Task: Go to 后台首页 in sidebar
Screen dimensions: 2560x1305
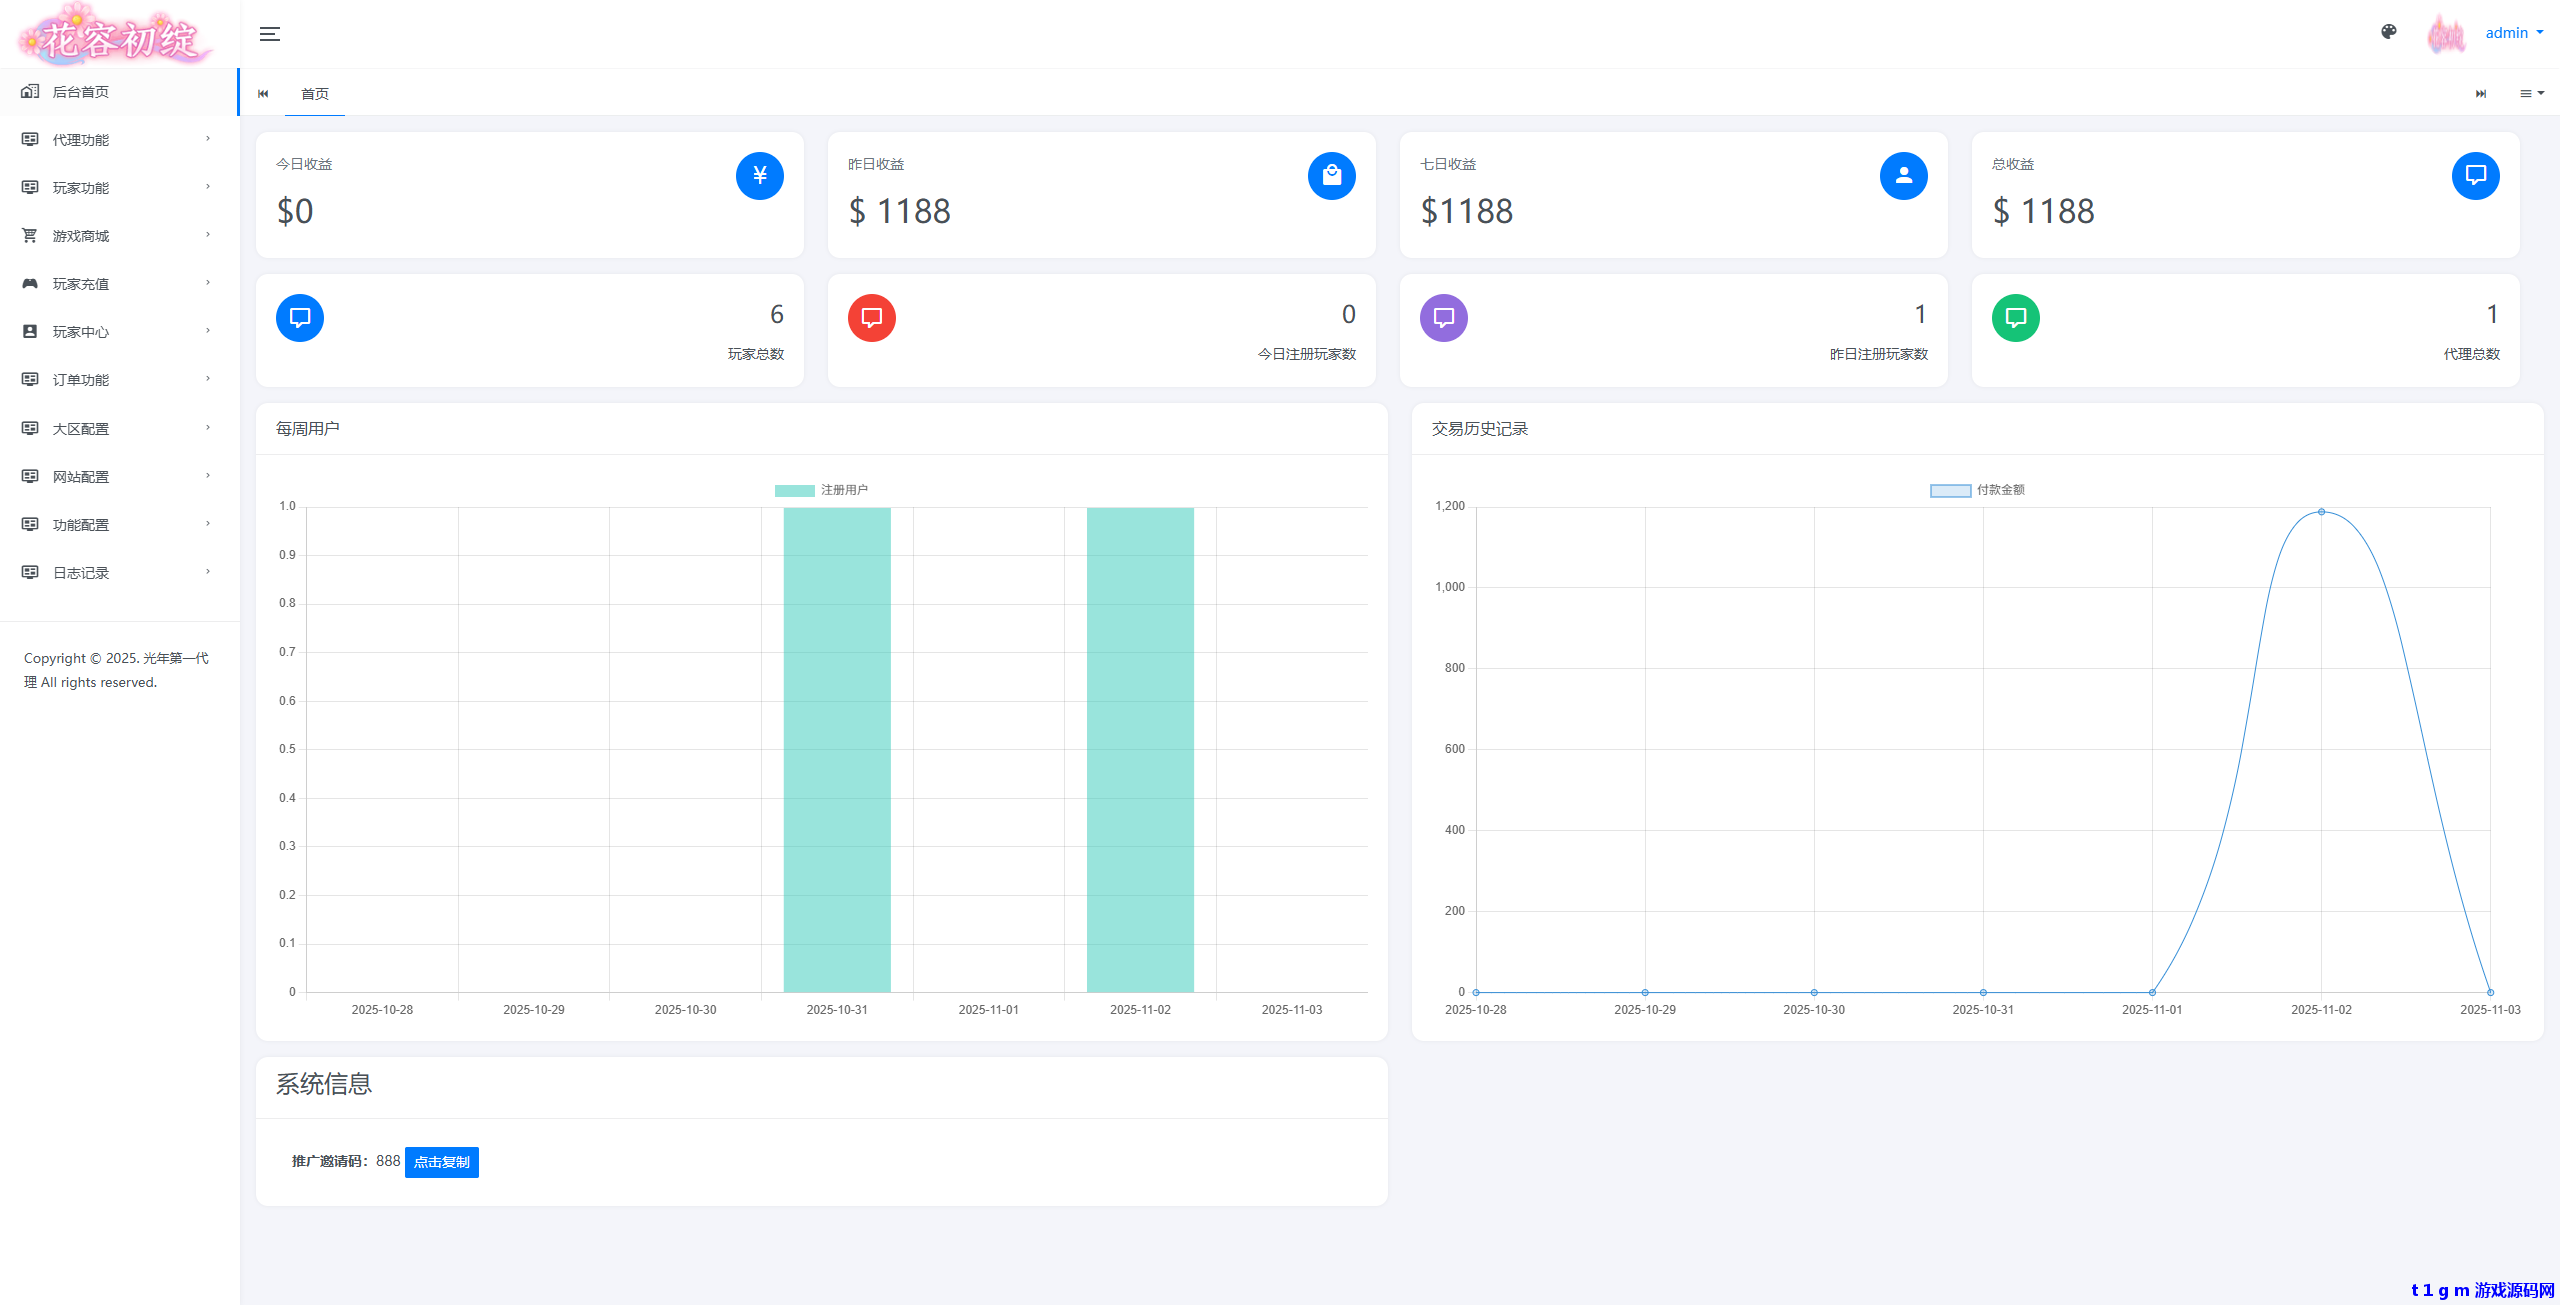Action: pos(81,92)
